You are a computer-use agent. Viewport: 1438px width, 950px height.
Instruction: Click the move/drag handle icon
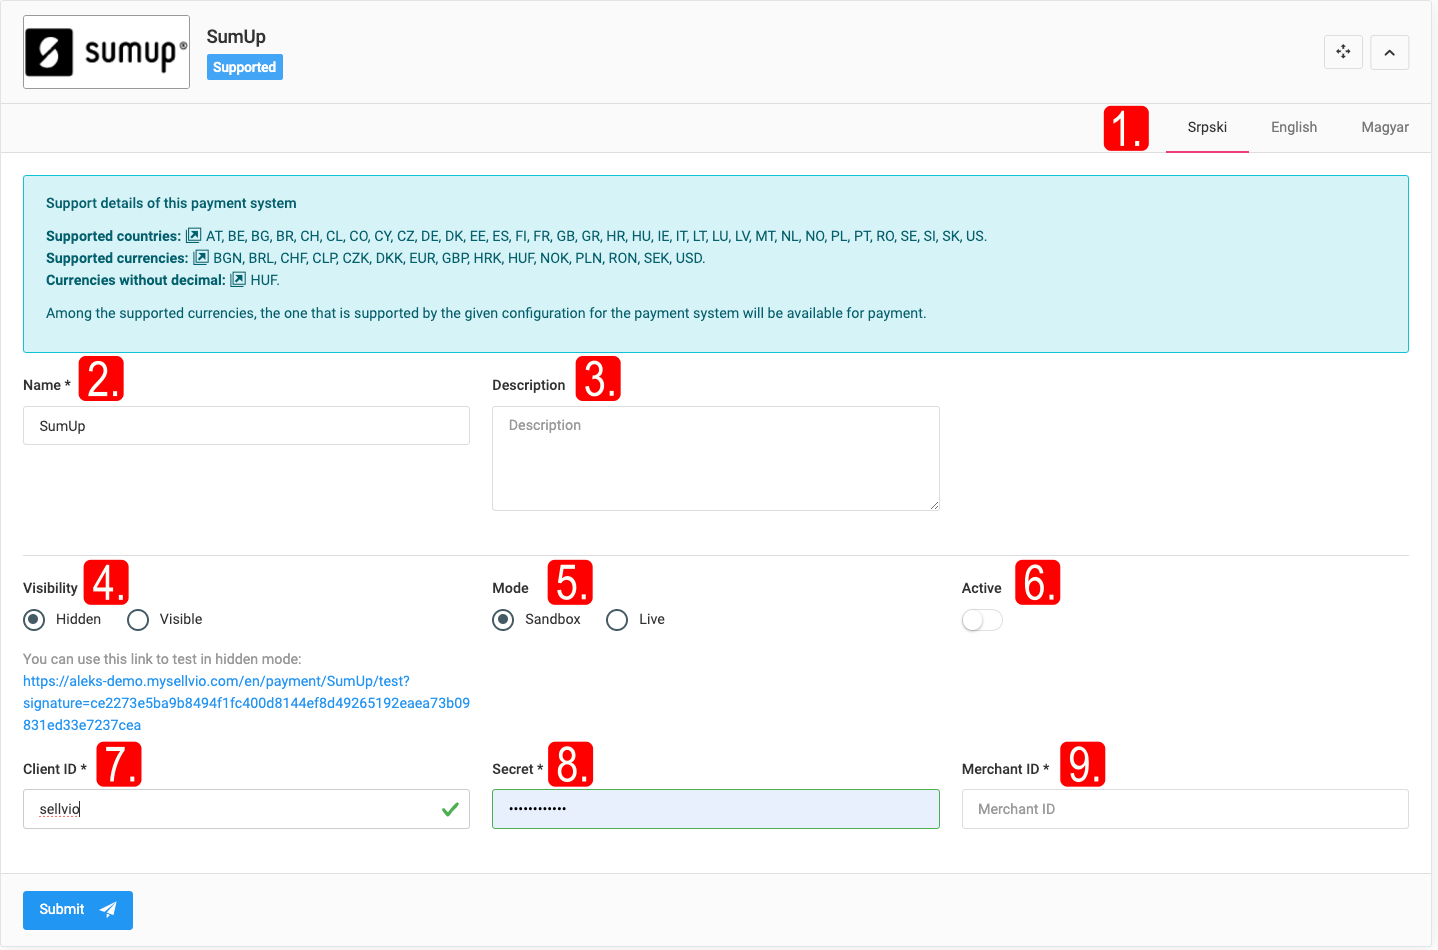coord(1343,52)
